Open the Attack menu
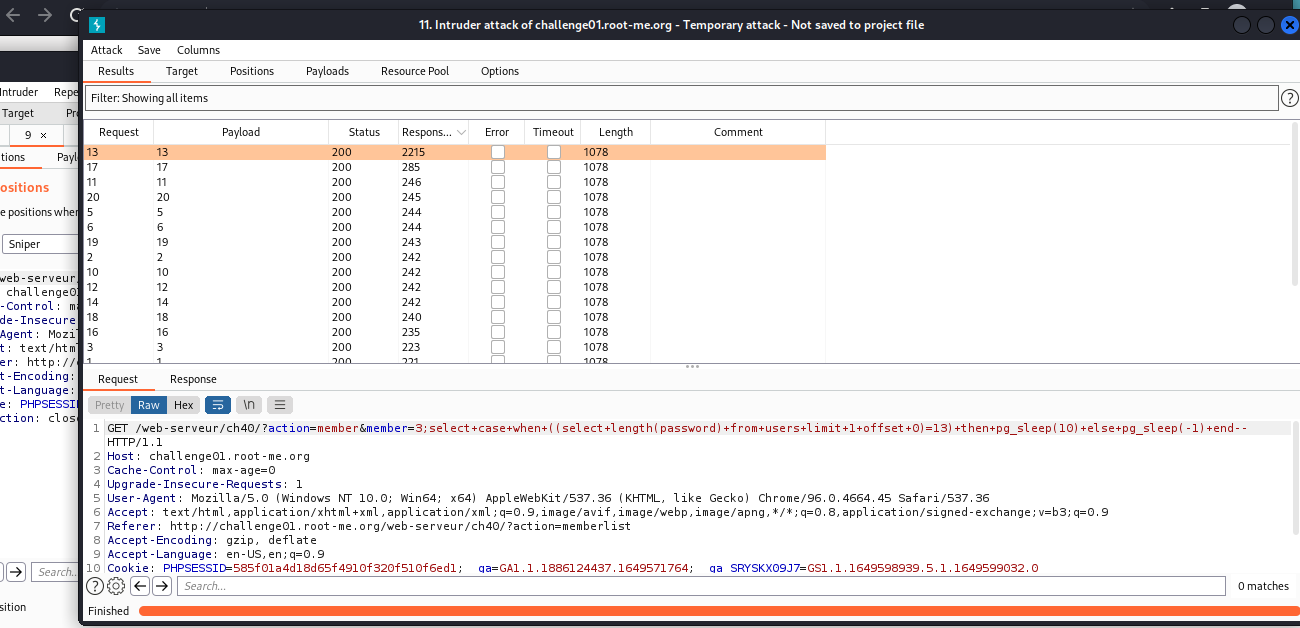The width and height of the screenshot is (1300, 628). [x=107, y=50]
